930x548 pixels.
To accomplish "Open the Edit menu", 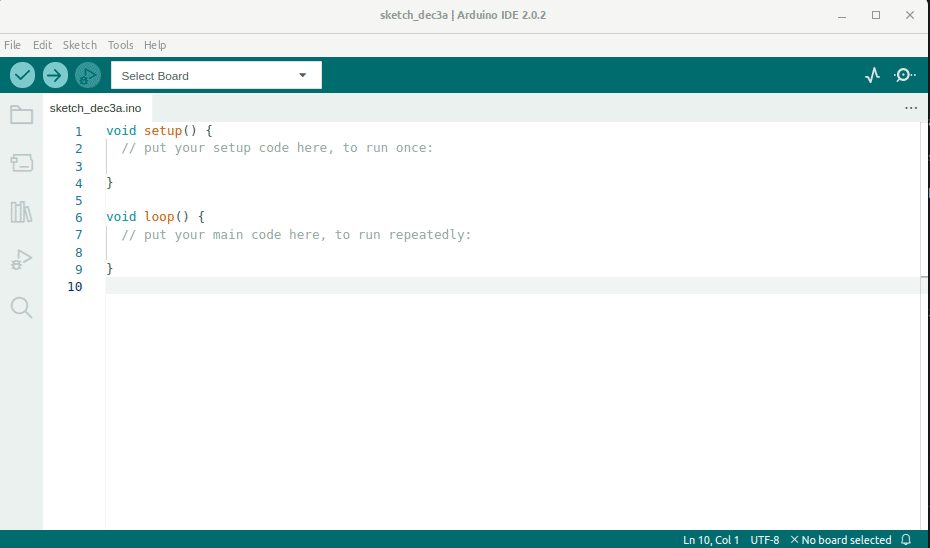I will click(x=42, y=45).
